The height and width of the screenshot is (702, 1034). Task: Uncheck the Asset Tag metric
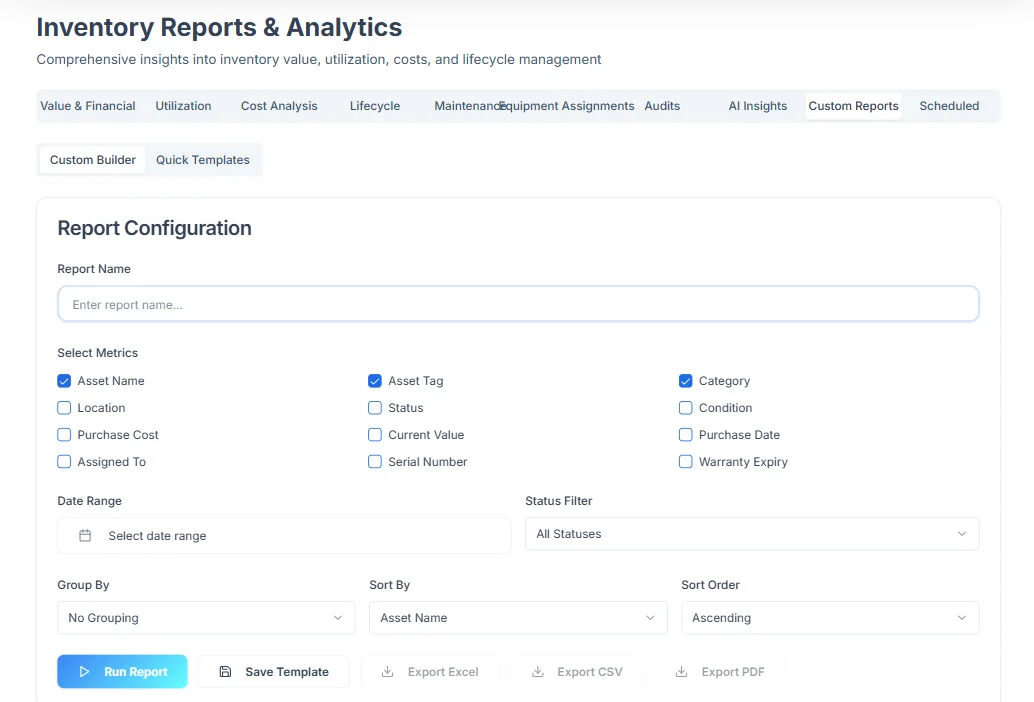coord(375,381)
